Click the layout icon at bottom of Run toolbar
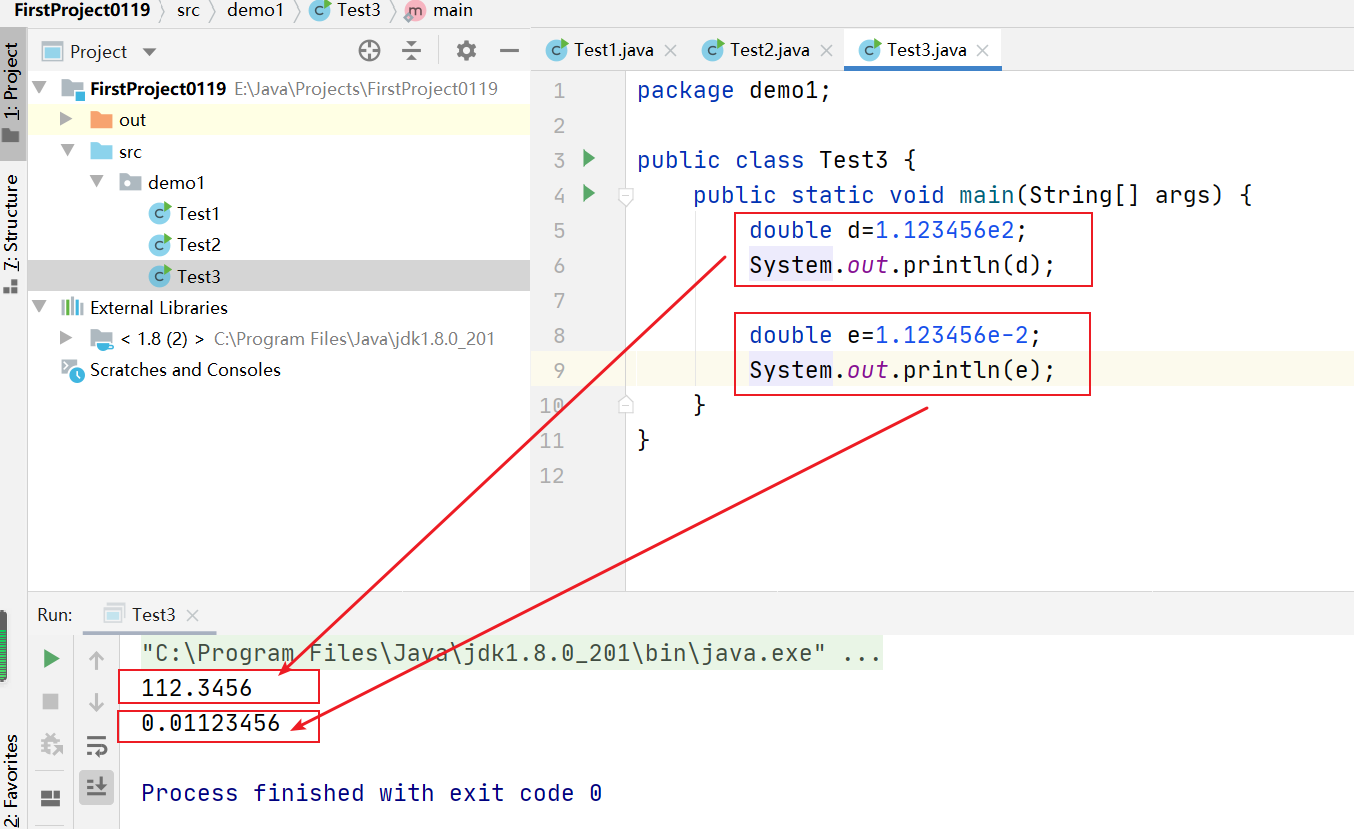Screen dimensions: 1354x829 point(51,798)
